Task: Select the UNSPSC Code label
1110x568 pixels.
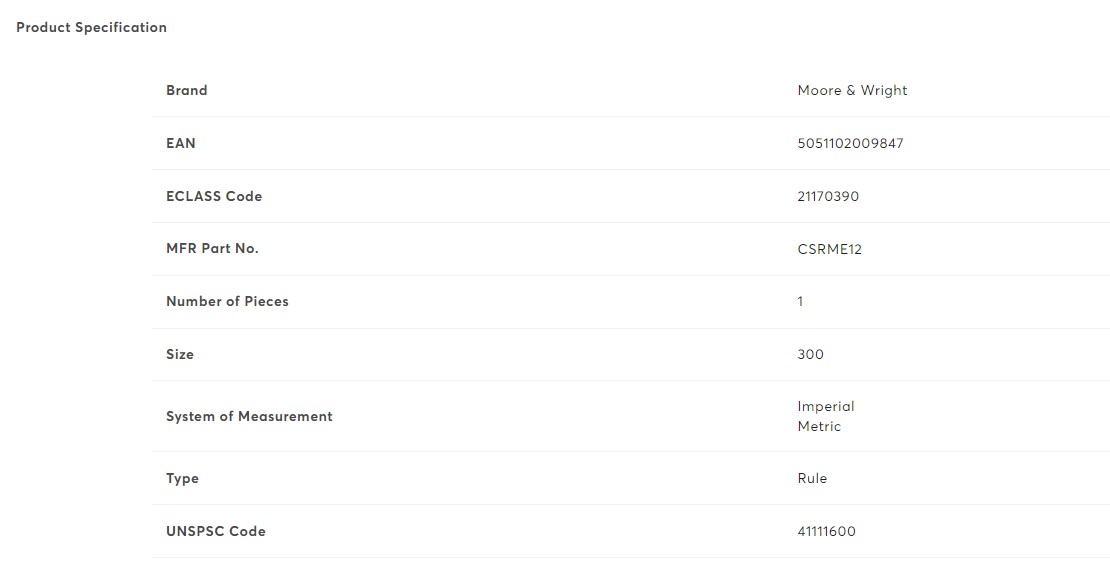Action: (x=216, y=531)
